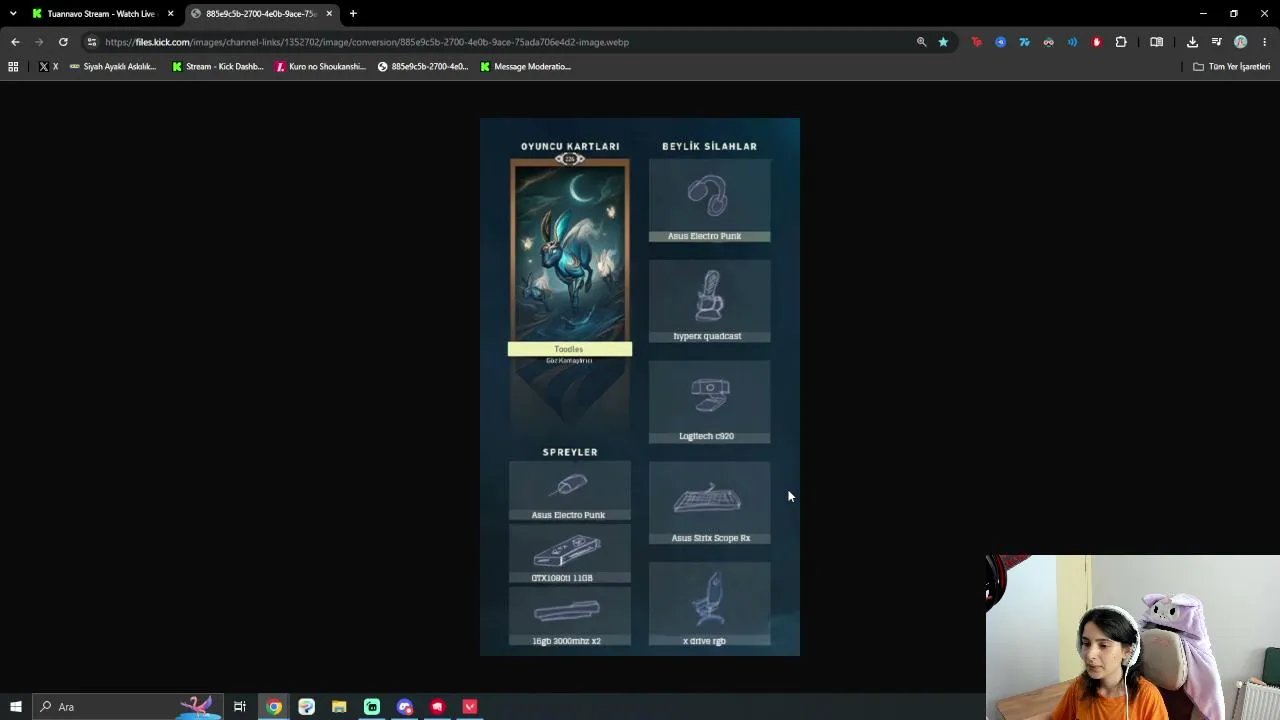Show browser downloads

click(1192, 42)
